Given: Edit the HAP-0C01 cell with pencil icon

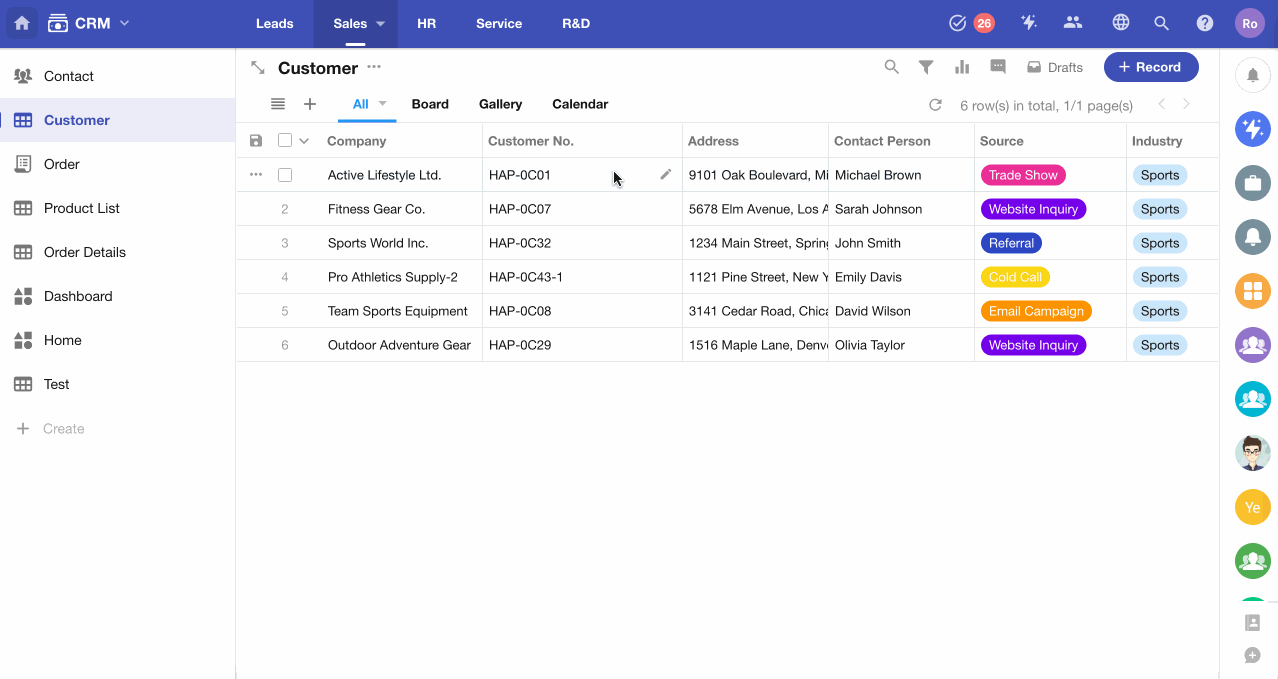Looking at the screenshot, I should [666, 174].
